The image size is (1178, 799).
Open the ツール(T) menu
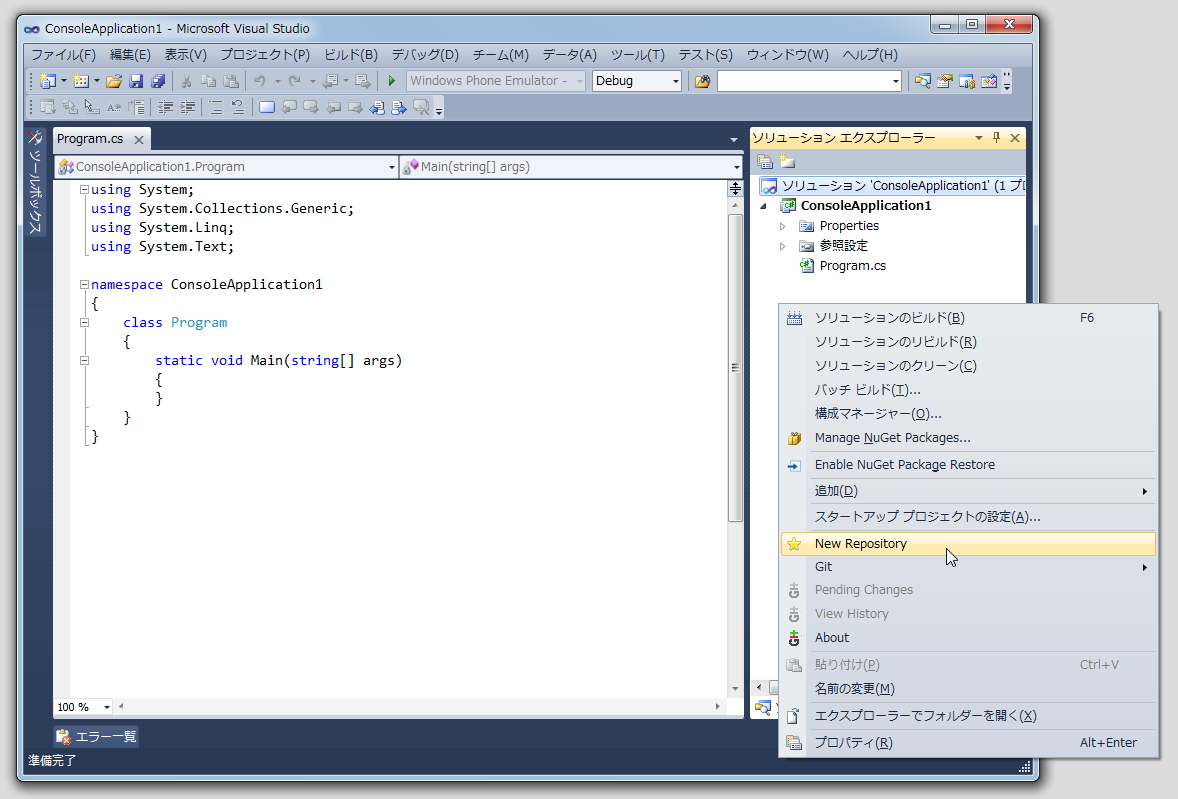[x=637, y=55]
